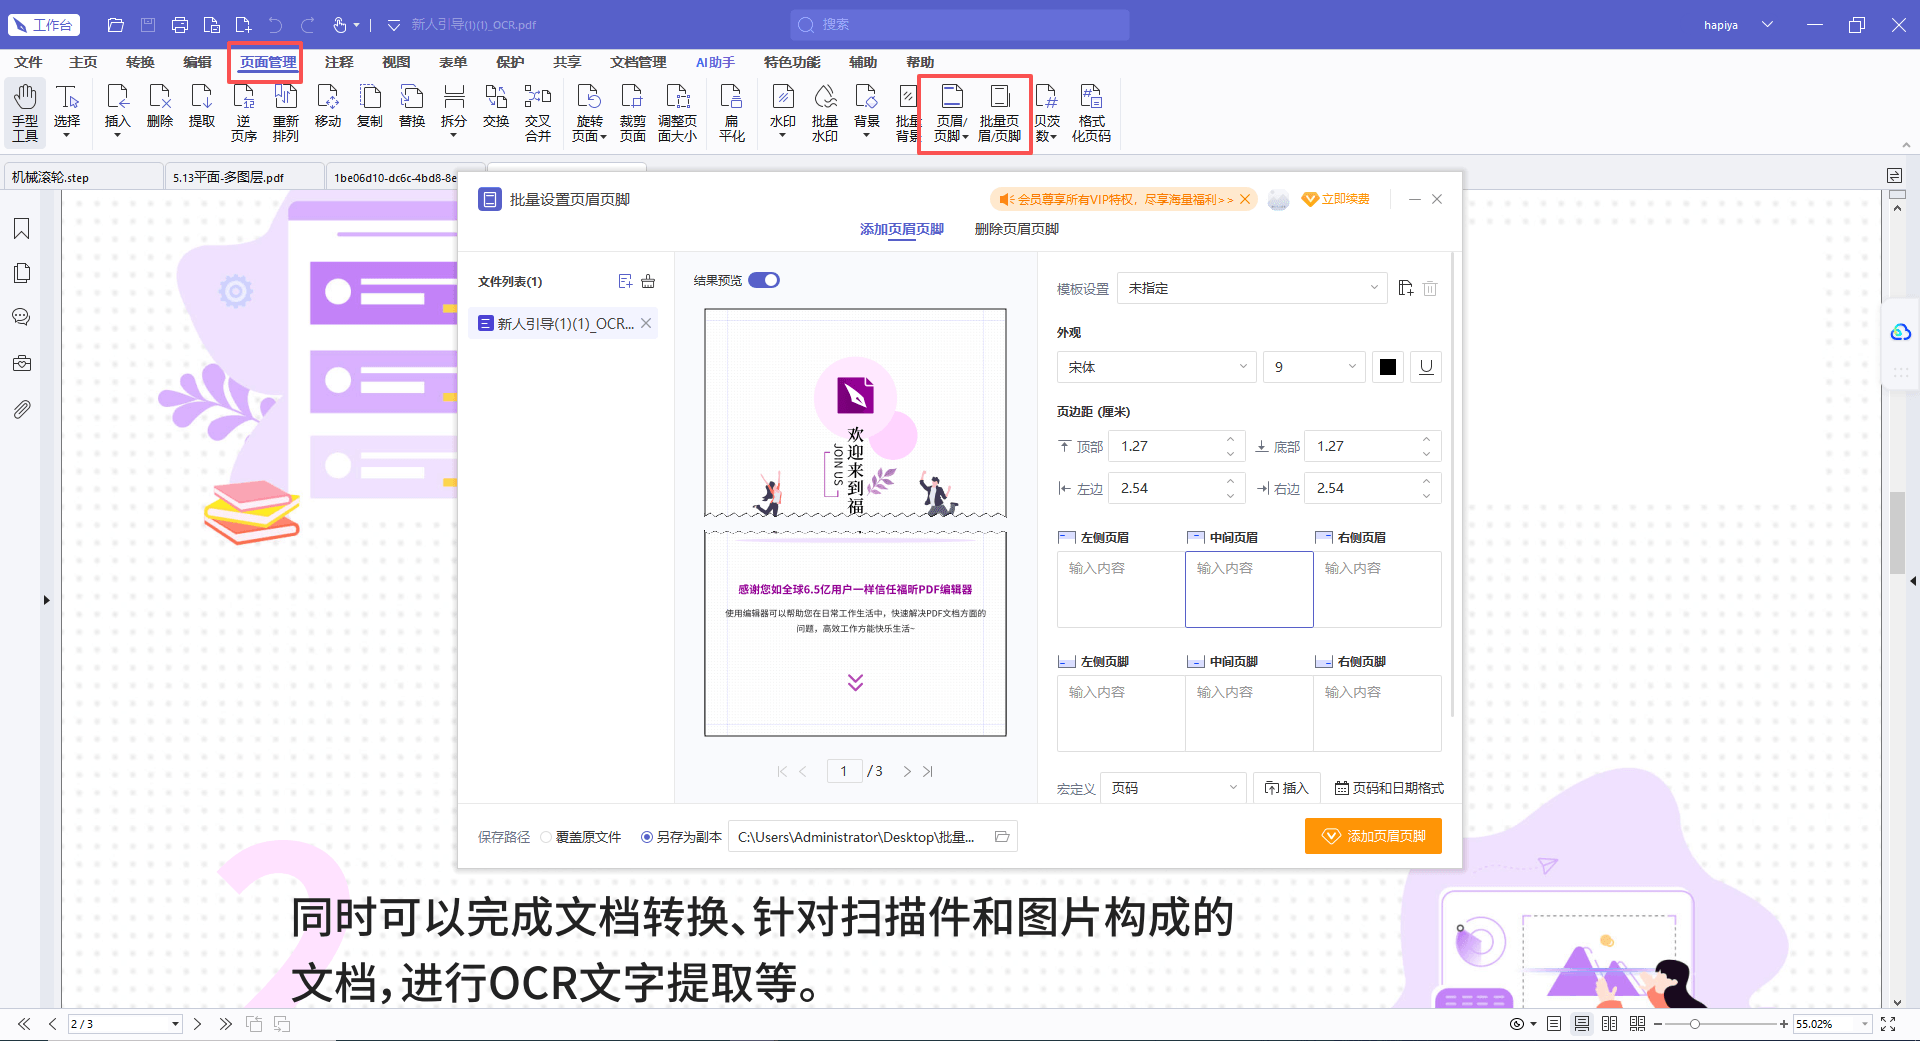
Task: Open the black font color swatch
Action: point(1388,367)
